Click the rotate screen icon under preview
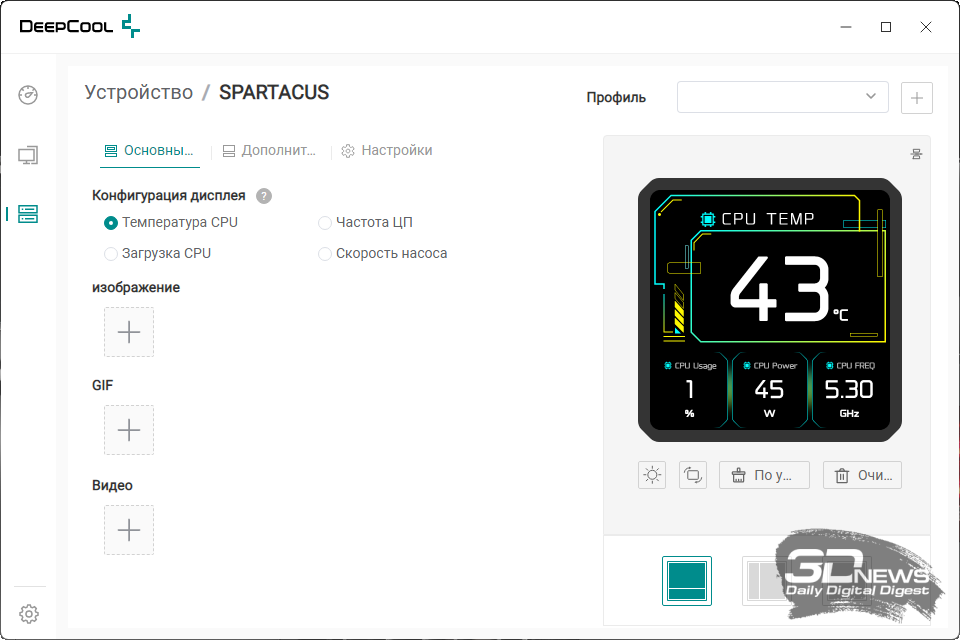960x640 pixels. pyautogui.click(x=692, y=475)
